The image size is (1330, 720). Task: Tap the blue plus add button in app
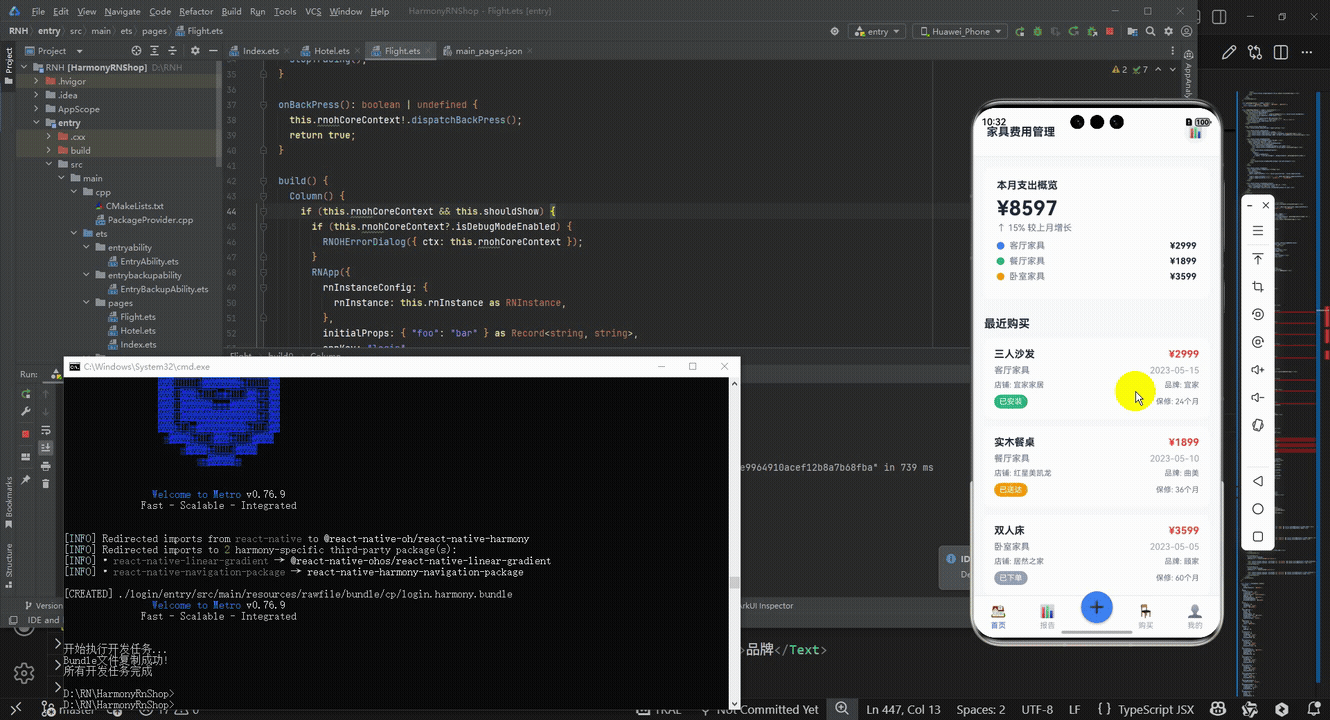pyautogui.click(x=1097, y=607)
